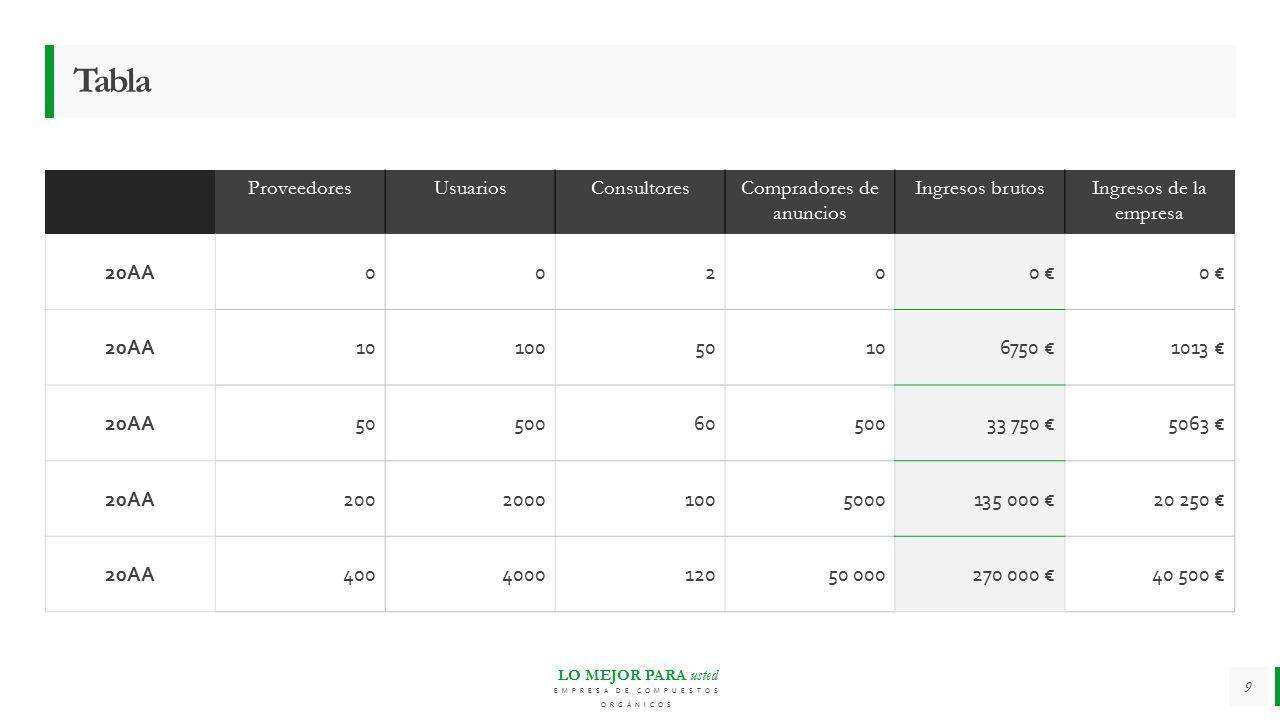Select the '20 250 €' cell

pyautogui.click(x=1150, y=498)
